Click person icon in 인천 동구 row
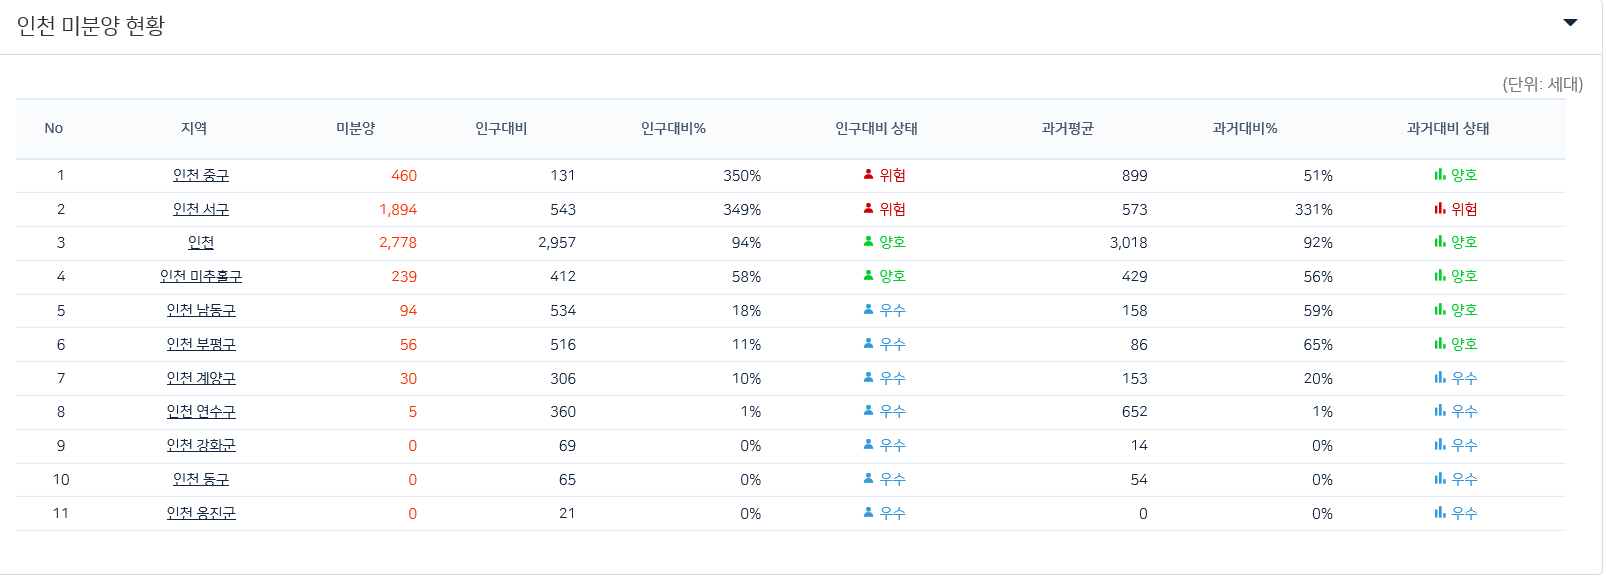This screenshot has width=1606, height=577. click(868, 478)
